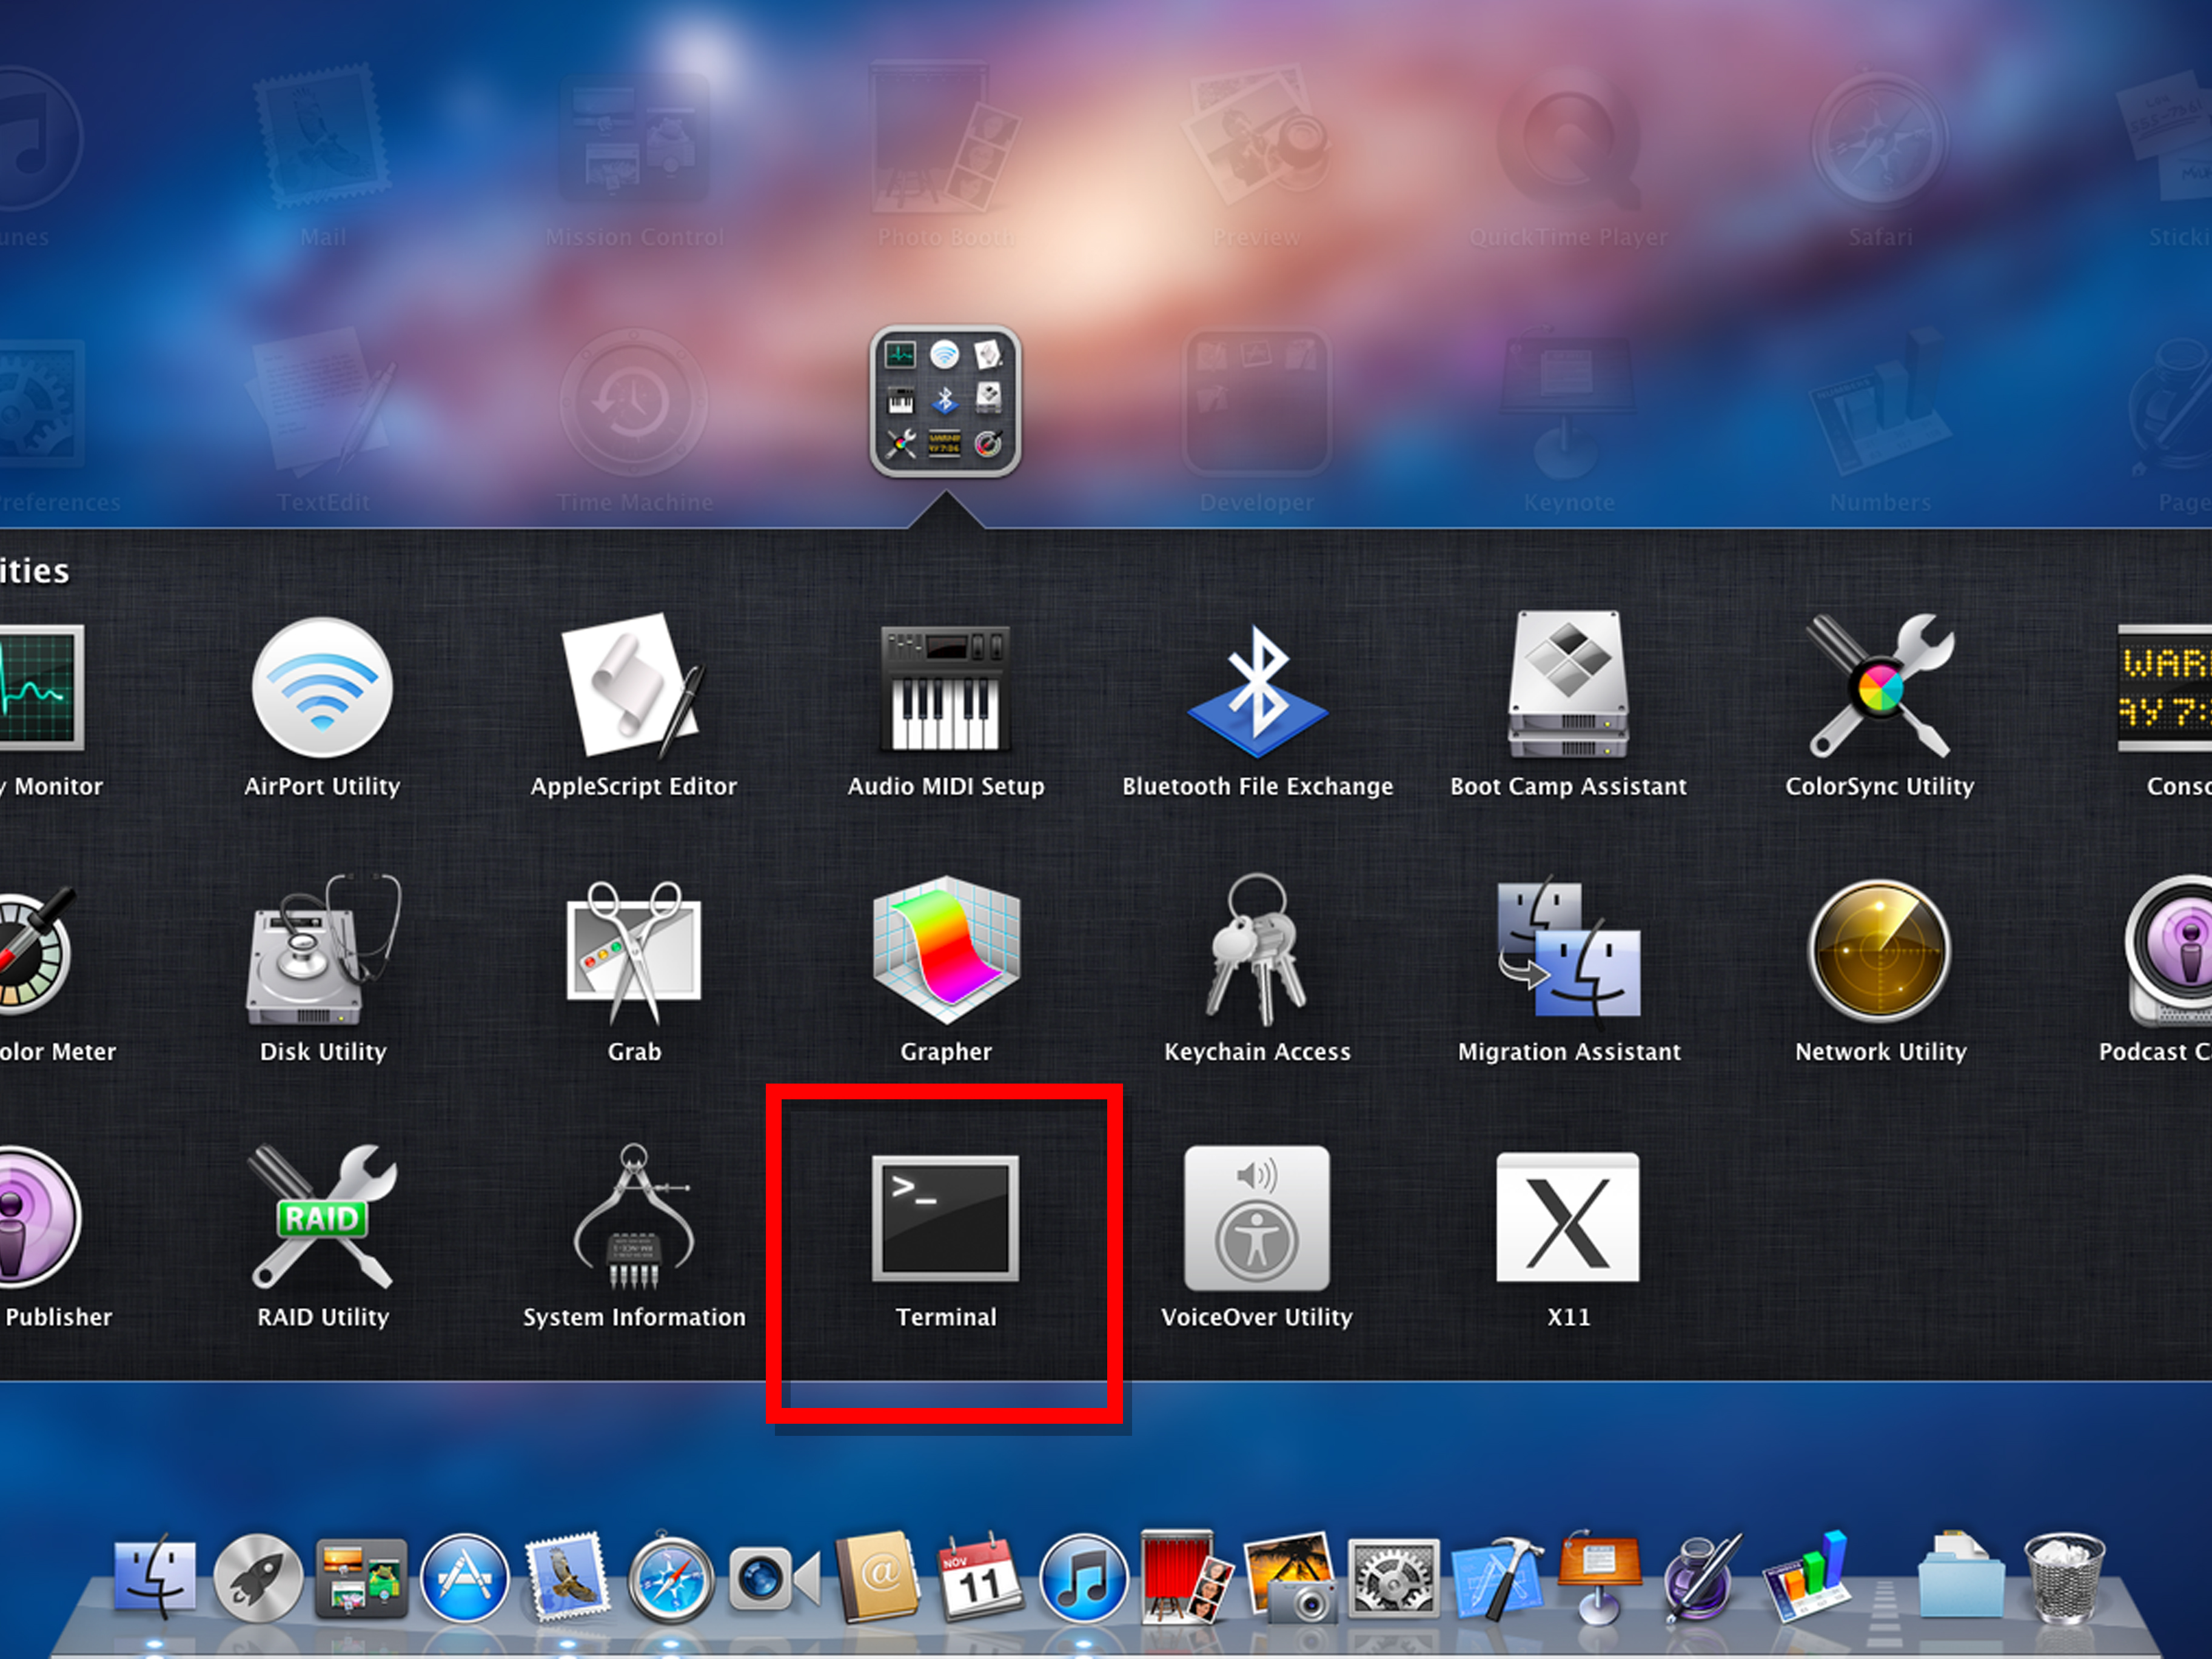Open Finder in the Dock
This screenshot has width=2212, height=1659.
(x=154, y=1577)
